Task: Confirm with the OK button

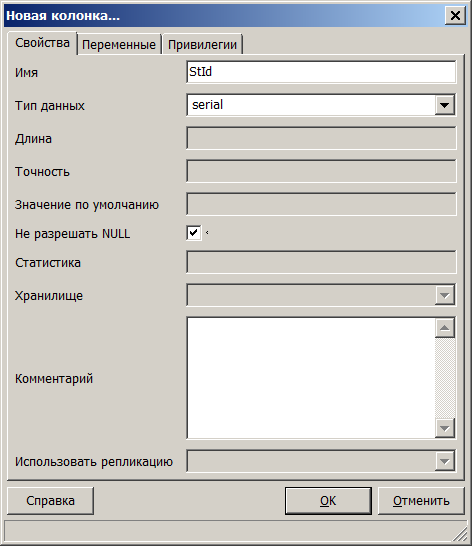Action: coord(328,501)
